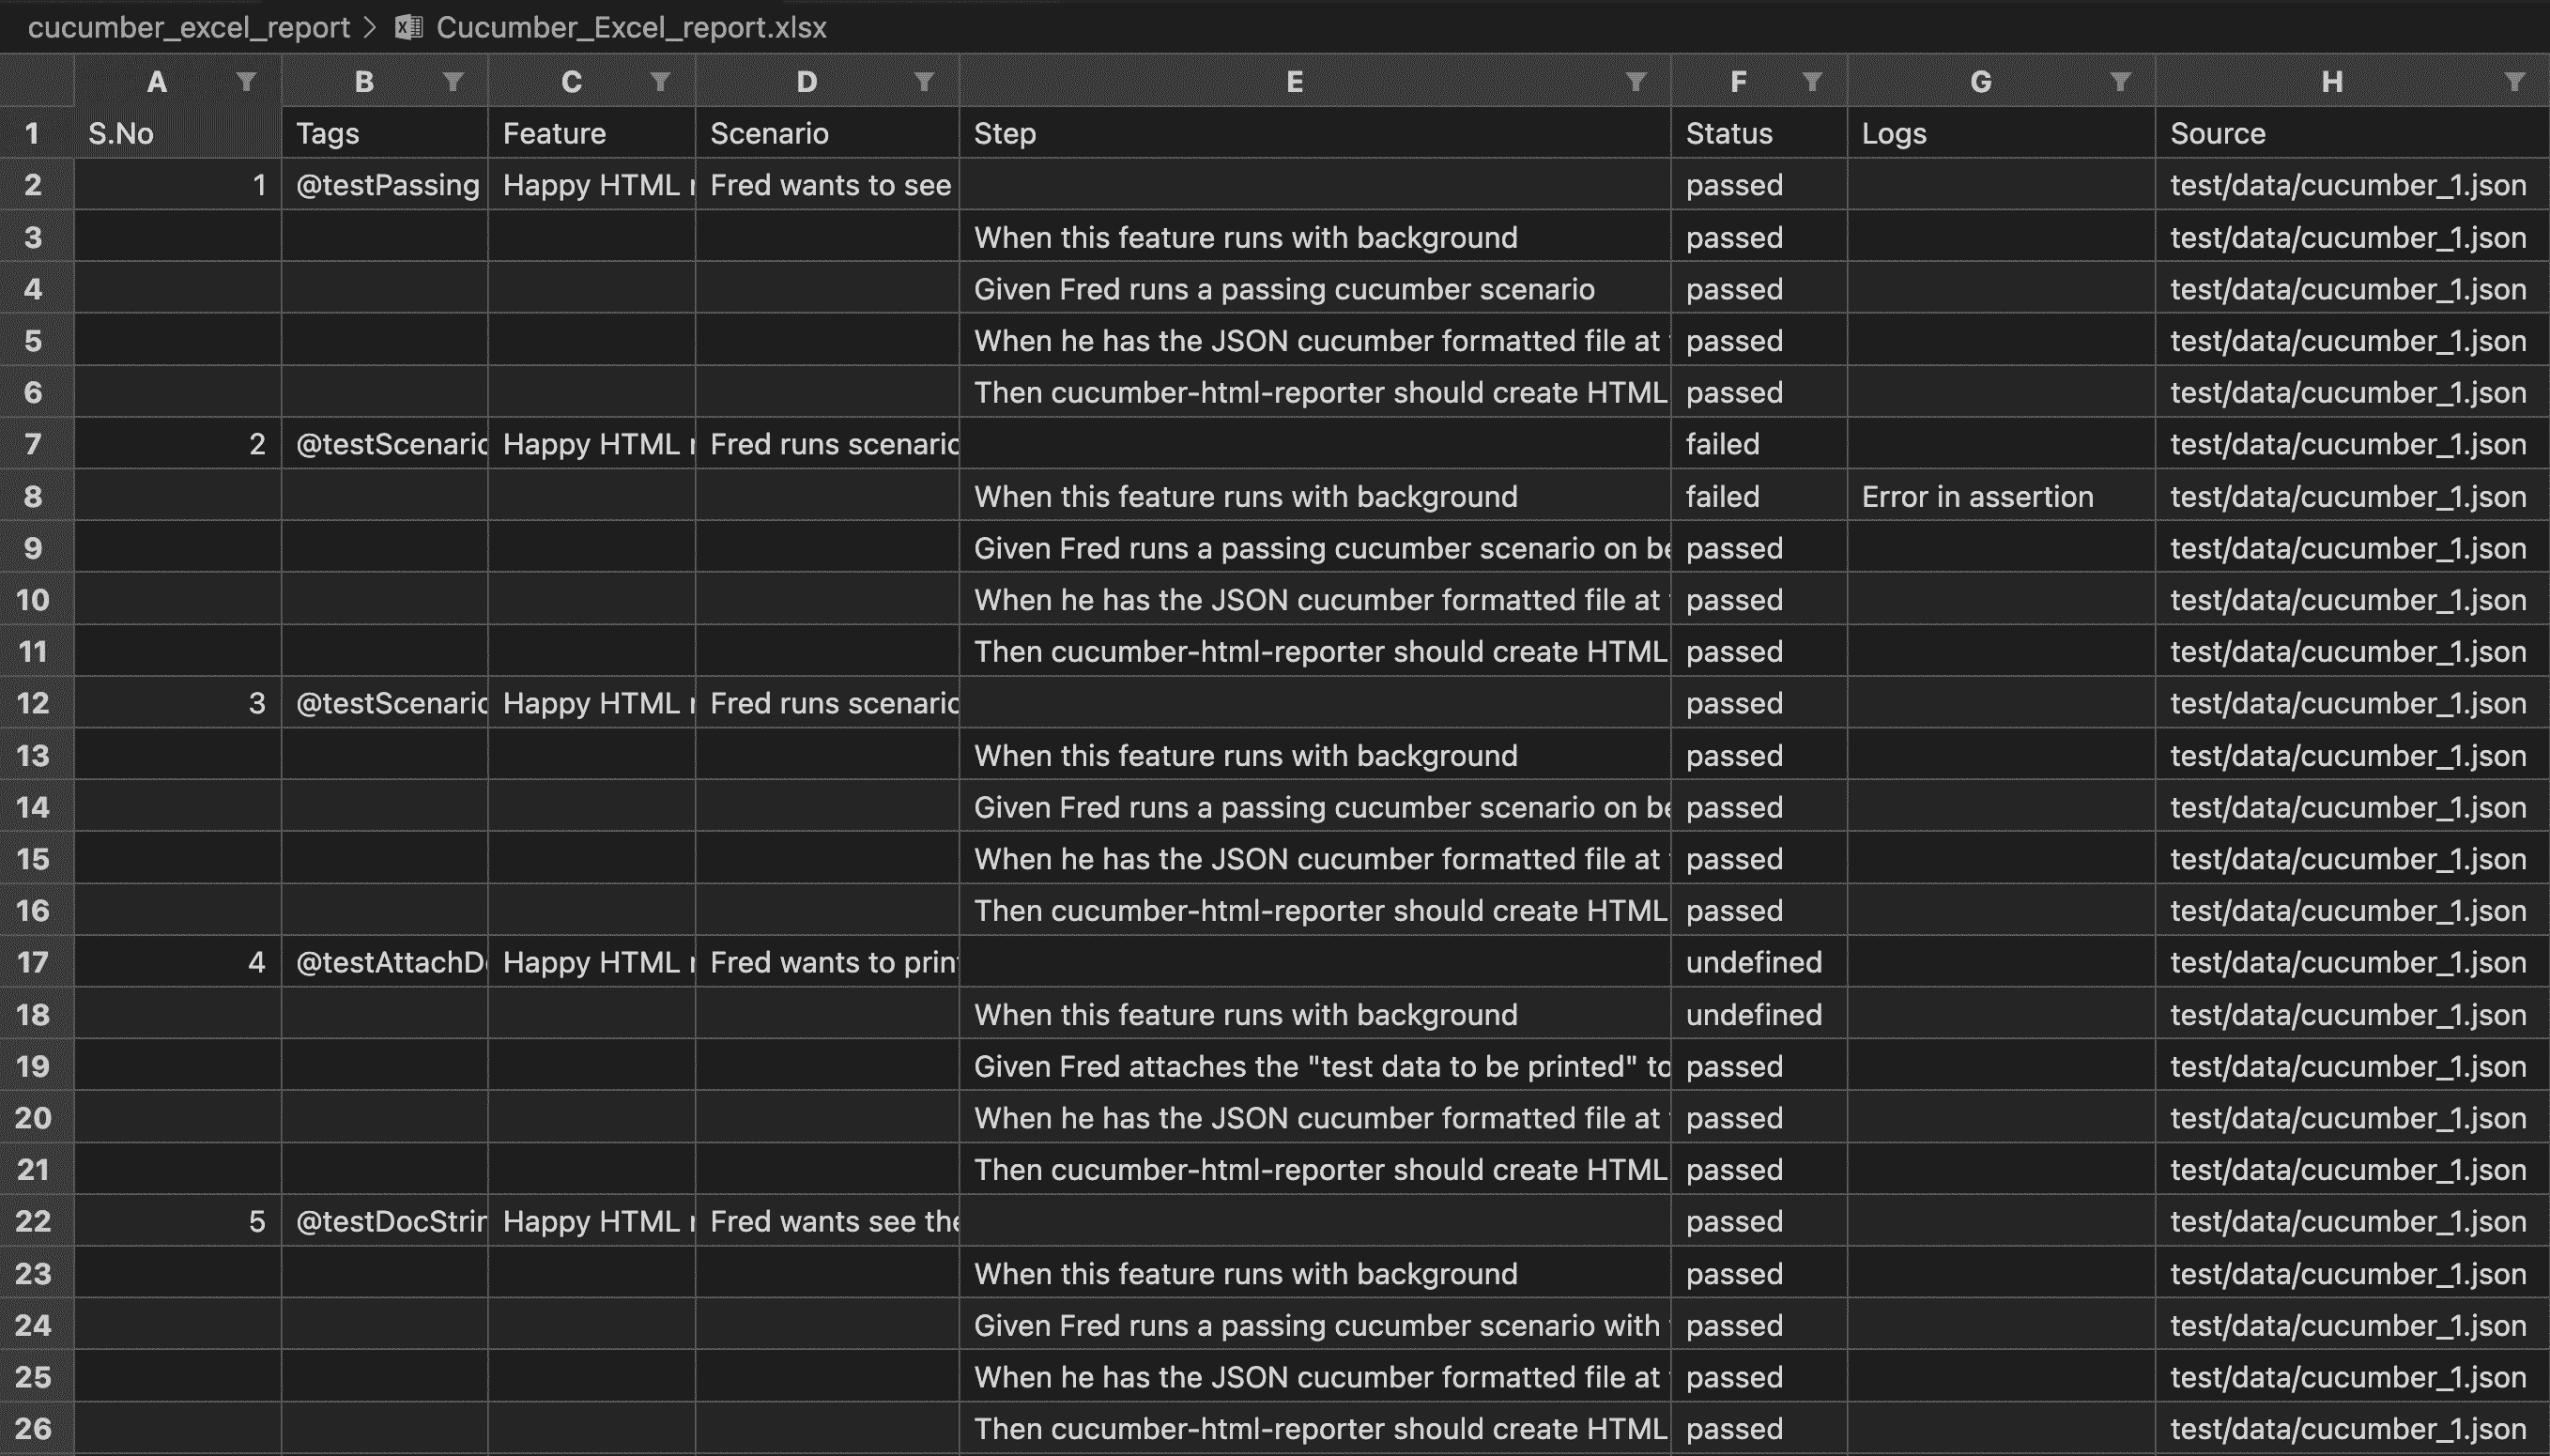This screenshot has width=2550, height=1456.
Task: Click the filter icon in column G
Action: point(2120,82)
